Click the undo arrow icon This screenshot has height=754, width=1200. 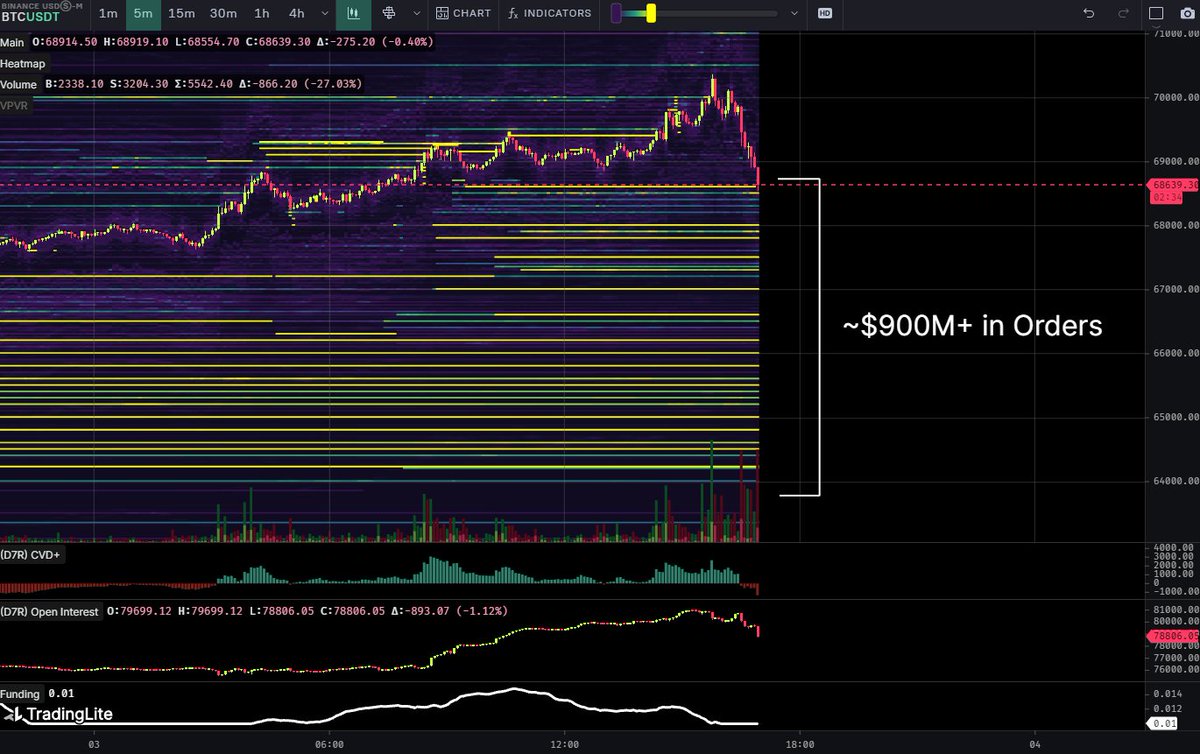tap(1089, 12)
